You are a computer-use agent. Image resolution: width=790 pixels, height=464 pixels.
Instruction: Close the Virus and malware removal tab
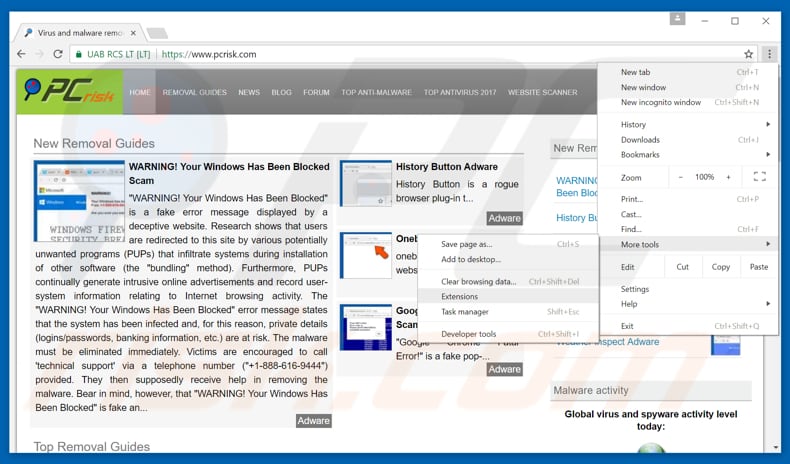coord(133,33)
